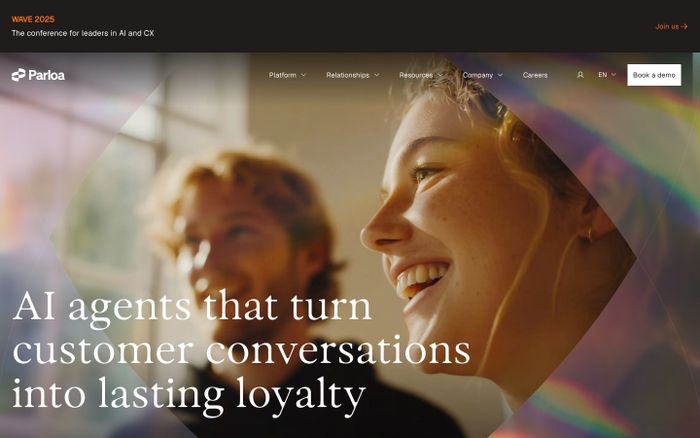This screenshot has height=438, width=700.
Task: Expand the Company chevron
Action: pos(500,75)
